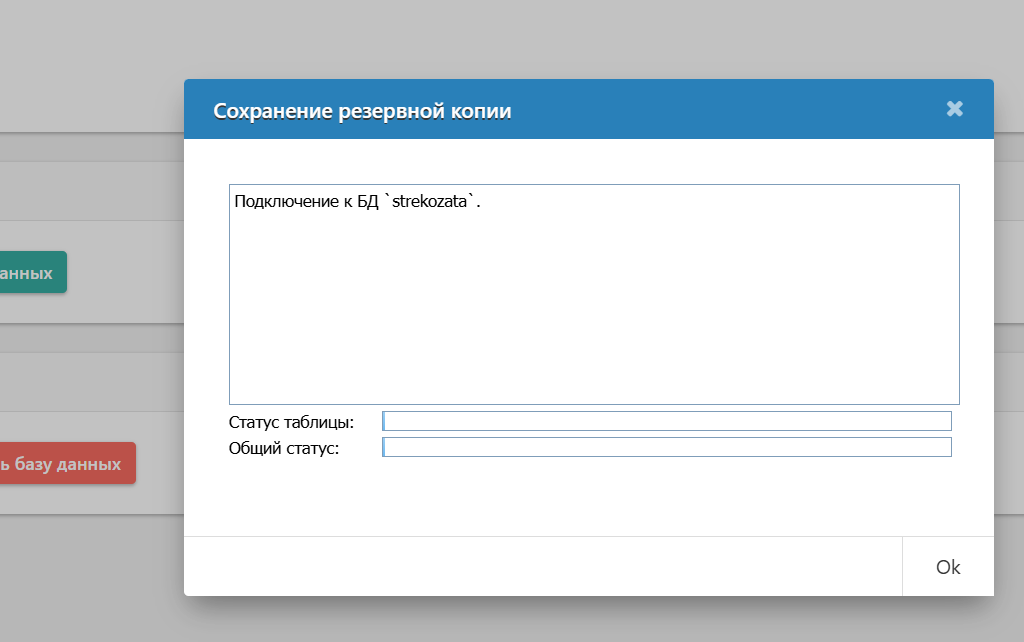Click the Общий статус progress bar
The image size is (1024, 642).
point(667,447)
